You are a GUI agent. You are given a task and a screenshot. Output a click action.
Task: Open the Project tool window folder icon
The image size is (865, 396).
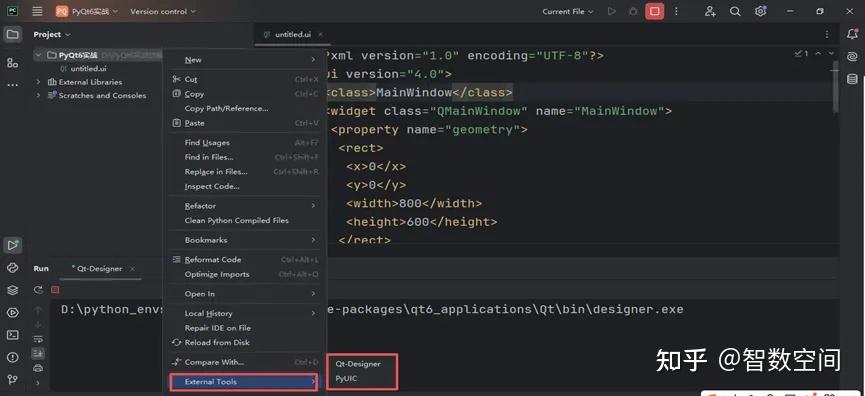pos(12,35)
